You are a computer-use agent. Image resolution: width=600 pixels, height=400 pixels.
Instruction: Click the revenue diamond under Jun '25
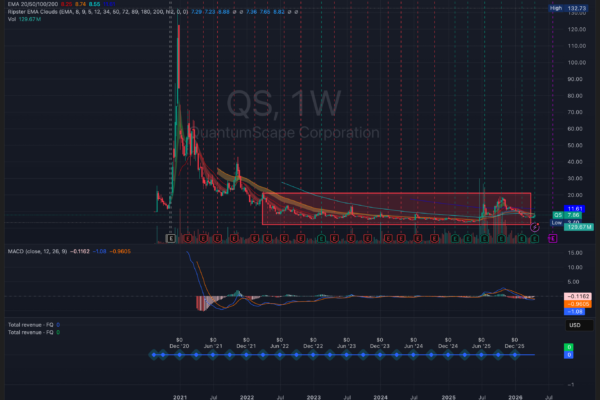481,355
